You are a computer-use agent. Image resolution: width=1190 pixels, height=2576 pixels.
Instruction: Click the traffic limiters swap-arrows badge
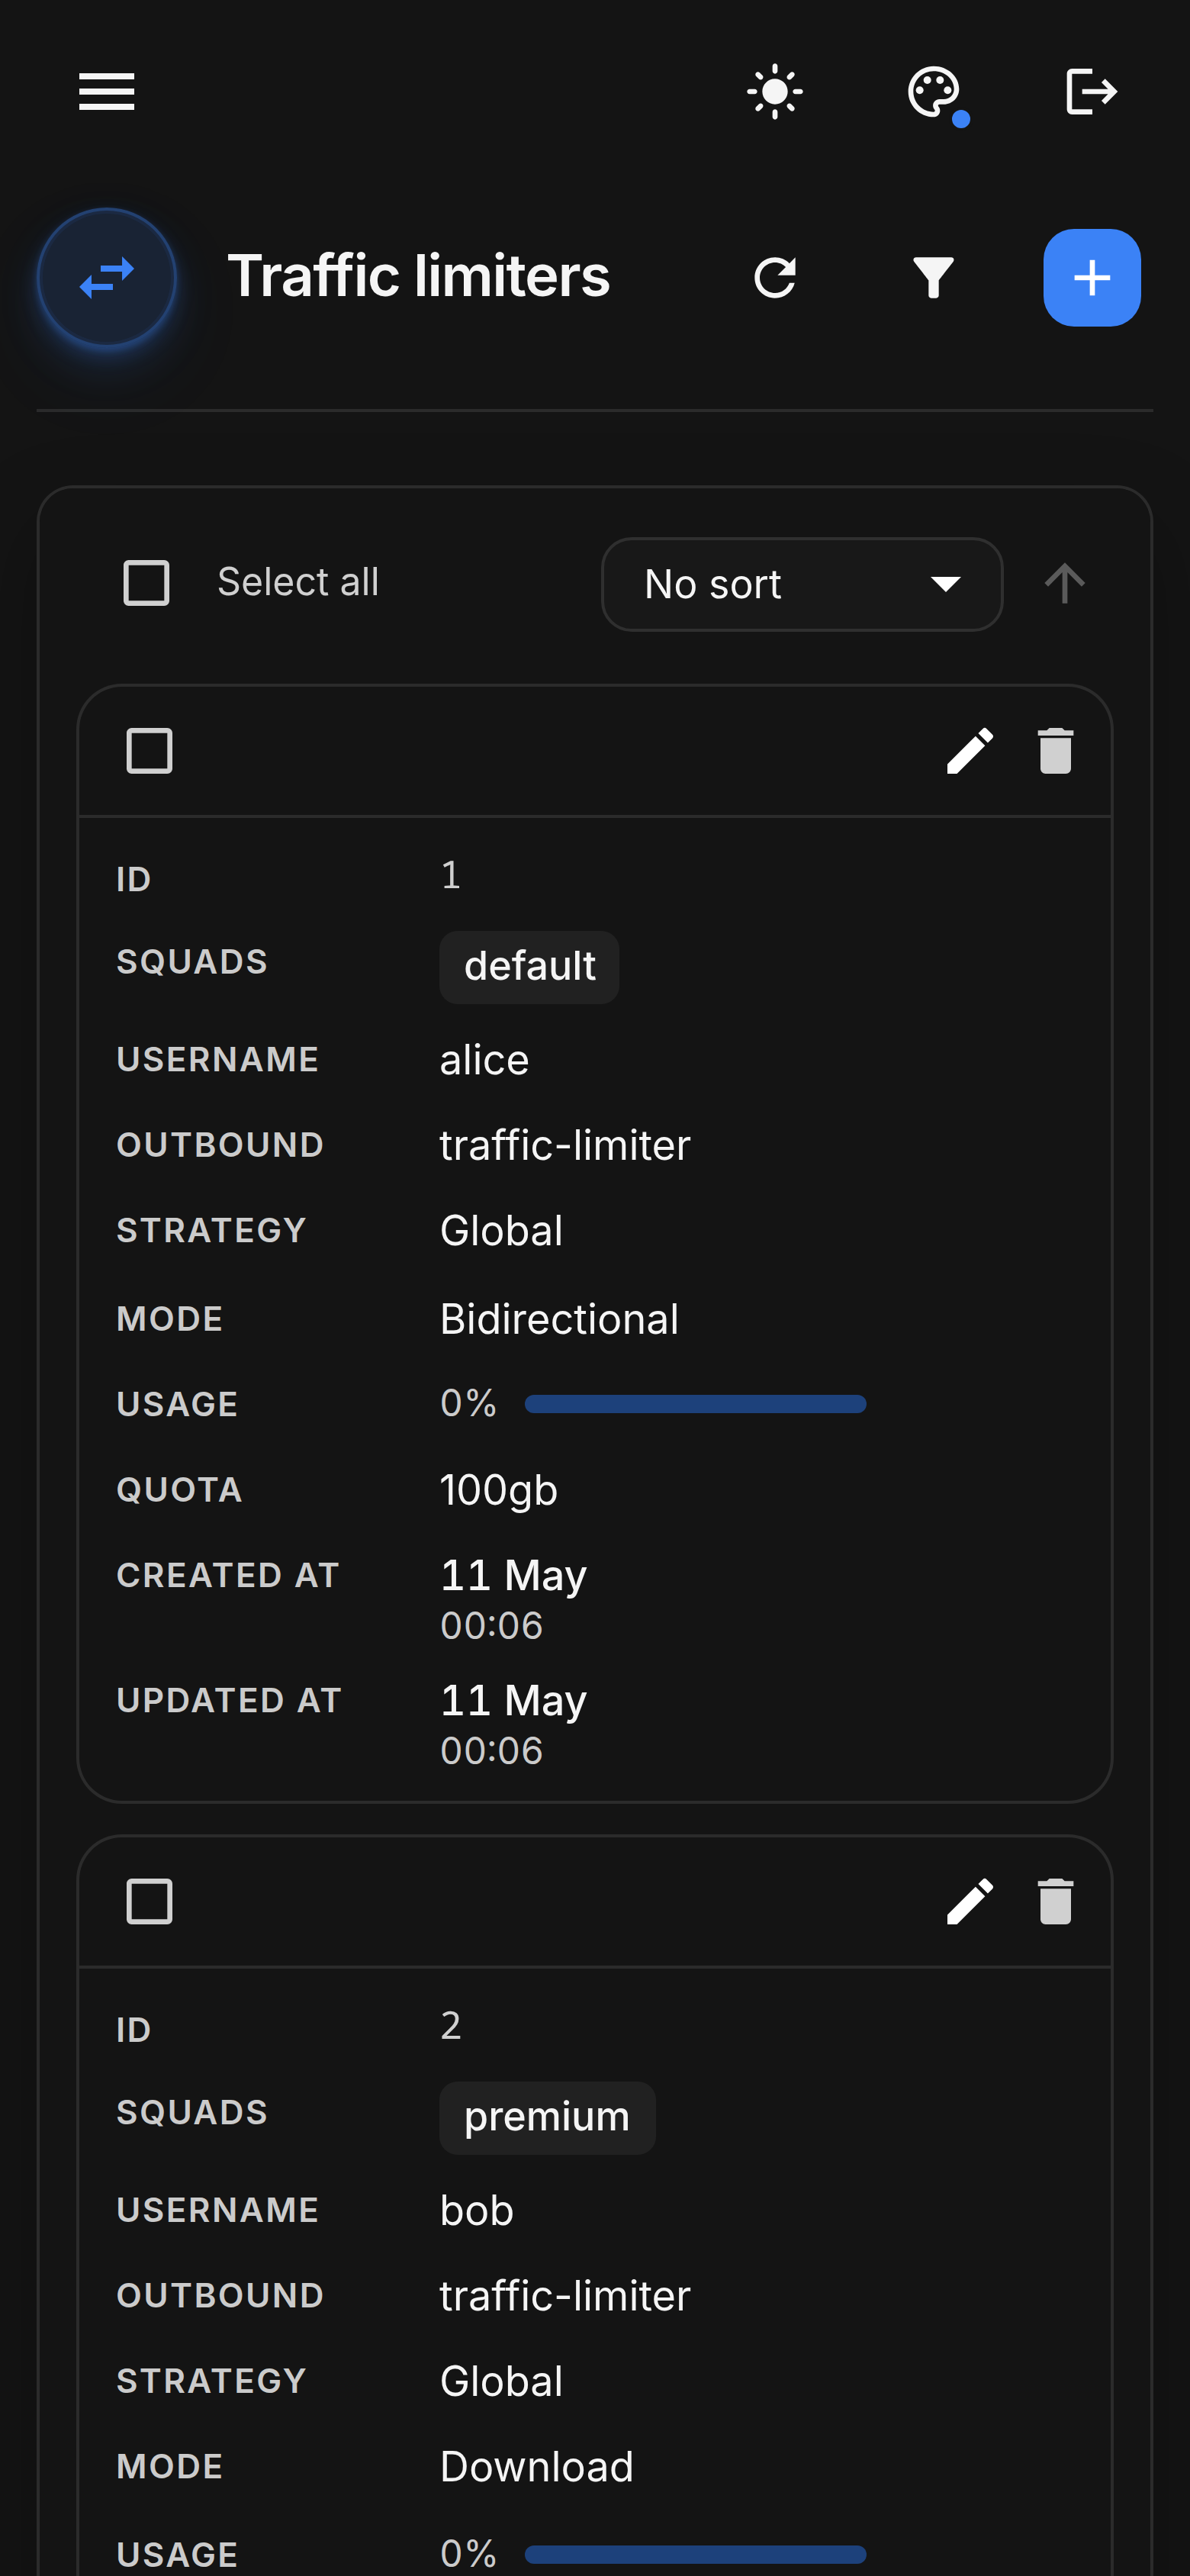107,278
